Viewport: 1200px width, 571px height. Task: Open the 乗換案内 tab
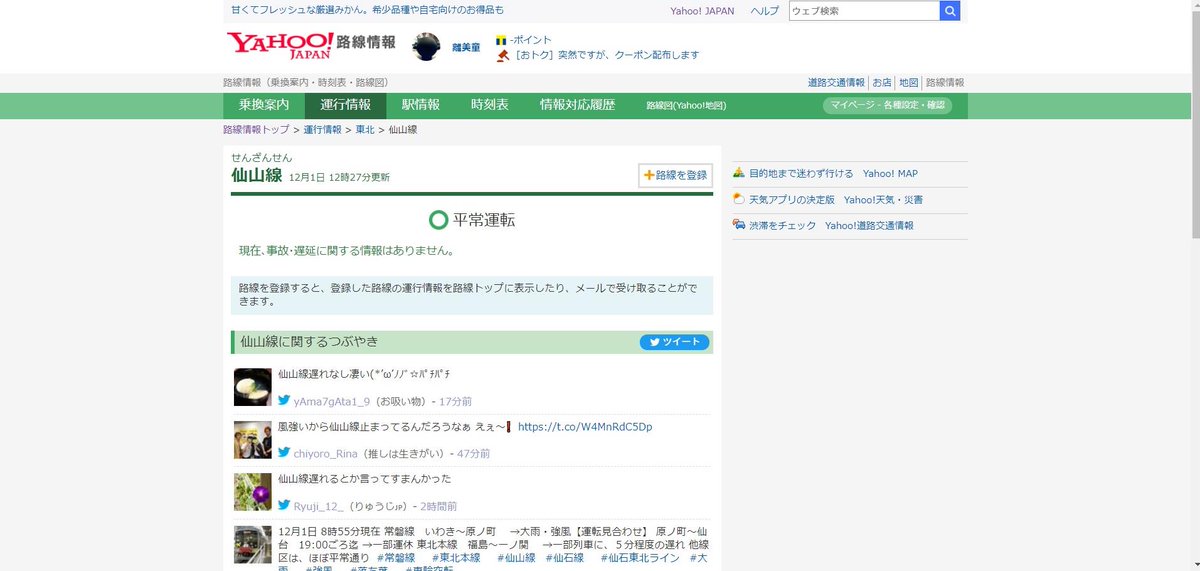pos(264,105)
